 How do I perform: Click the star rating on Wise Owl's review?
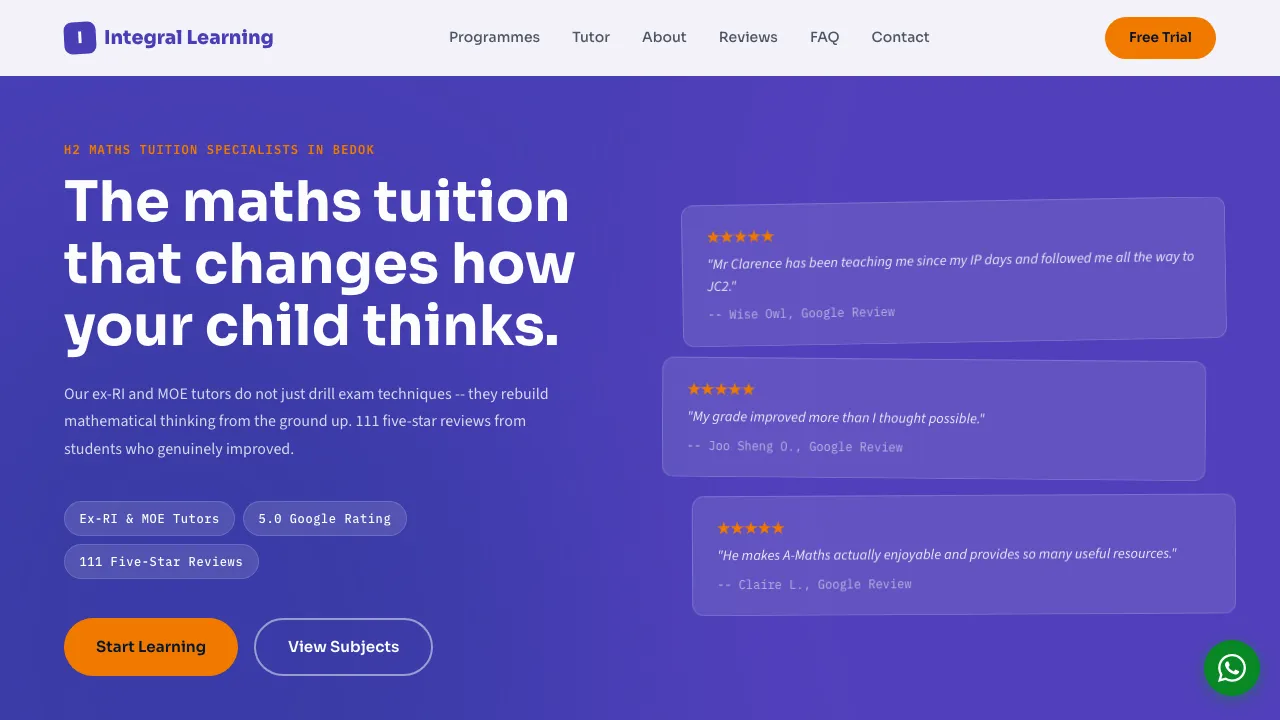[740, 236]
